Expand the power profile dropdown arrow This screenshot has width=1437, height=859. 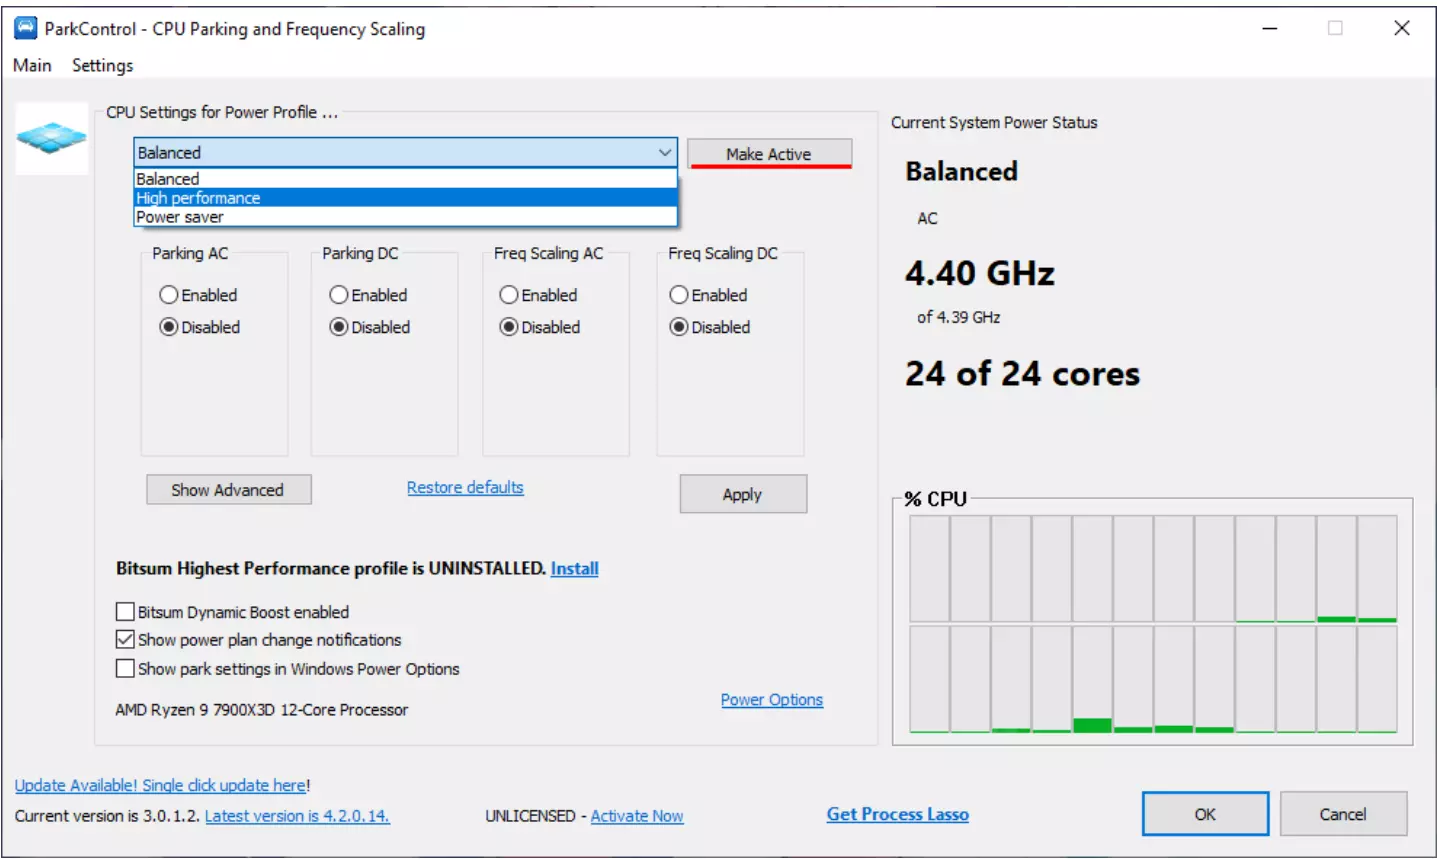click(x=665, y=153)
